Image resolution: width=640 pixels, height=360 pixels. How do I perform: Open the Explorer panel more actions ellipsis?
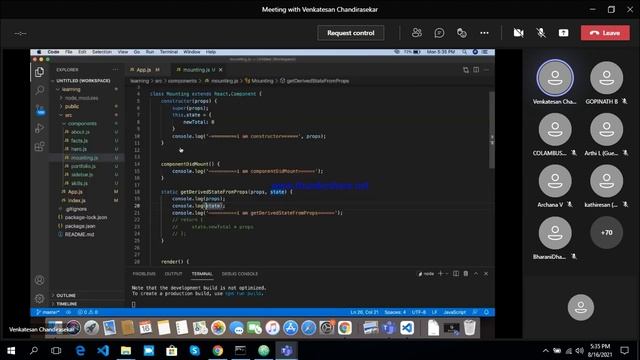point(116,70)
